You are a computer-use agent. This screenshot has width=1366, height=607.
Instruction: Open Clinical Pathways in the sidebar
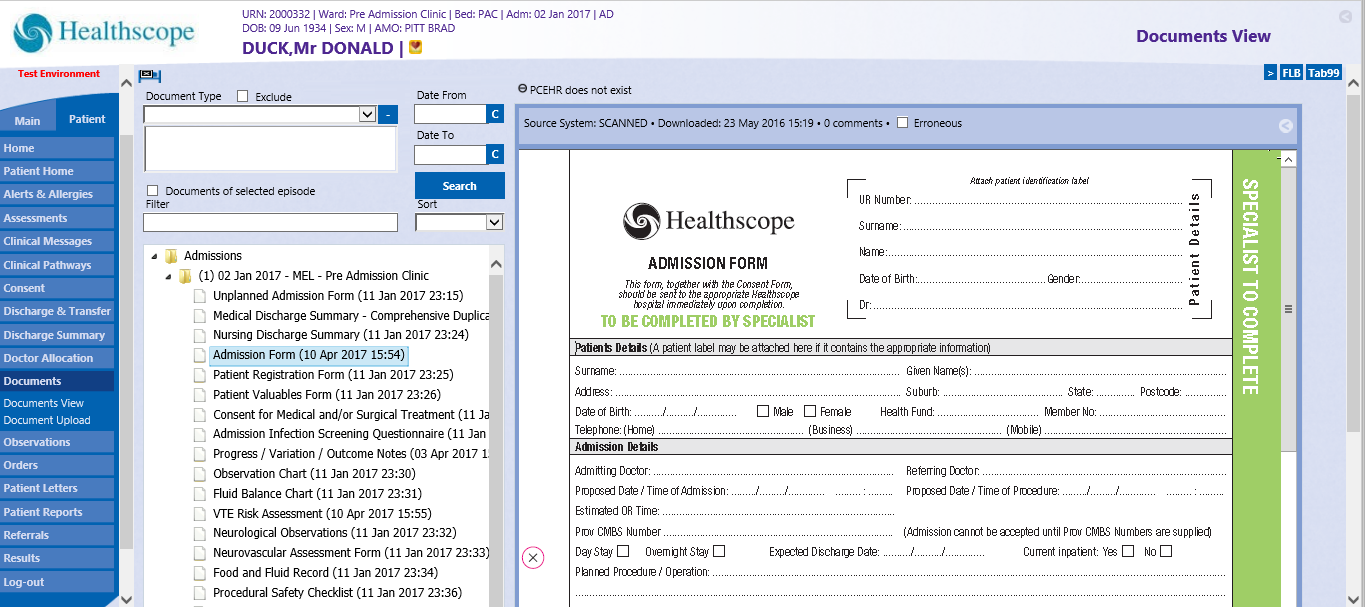pyautogui.click(x=57, y=265)
